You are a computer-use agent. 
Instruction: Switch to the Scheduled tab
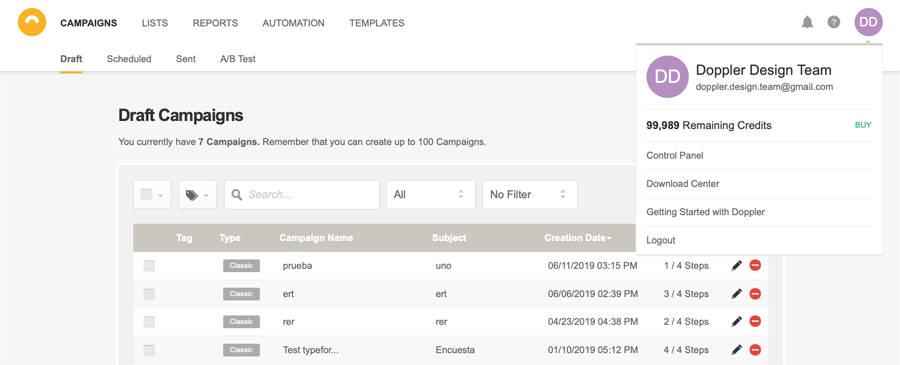coord(129,59)
